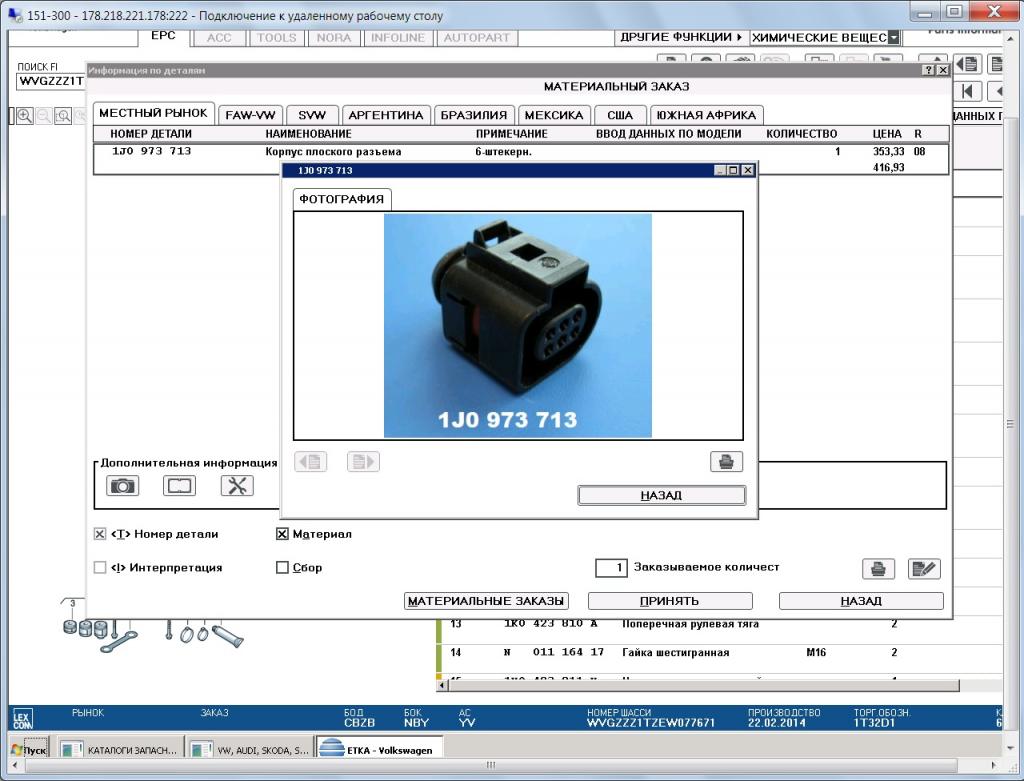Click the wrench and screwdriver tools icon

(x=237, y=486)
